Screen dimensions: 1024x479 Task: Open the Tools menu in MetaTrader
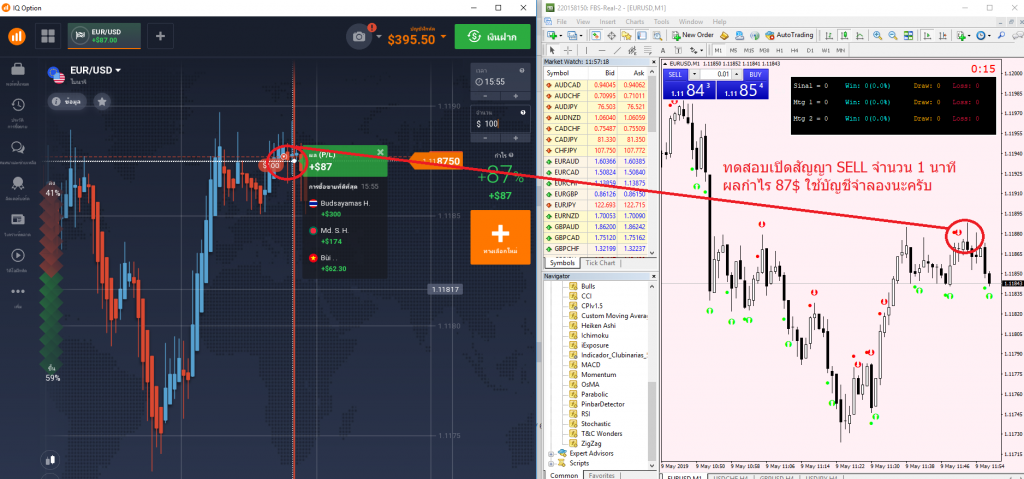[661, 22]
